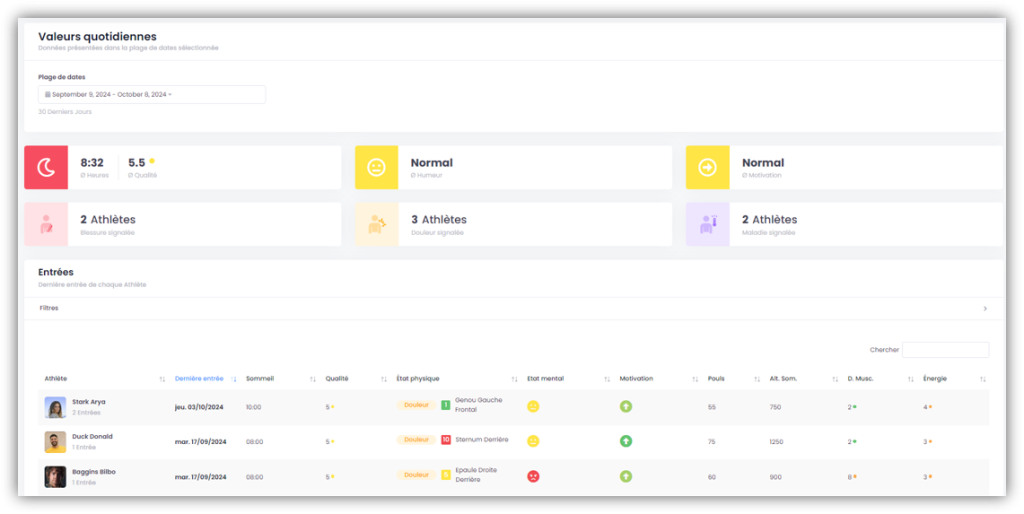This screenshot has width=1024, height=514.
Task: Open Duck Donald's athlete name link
Action: 92,436
